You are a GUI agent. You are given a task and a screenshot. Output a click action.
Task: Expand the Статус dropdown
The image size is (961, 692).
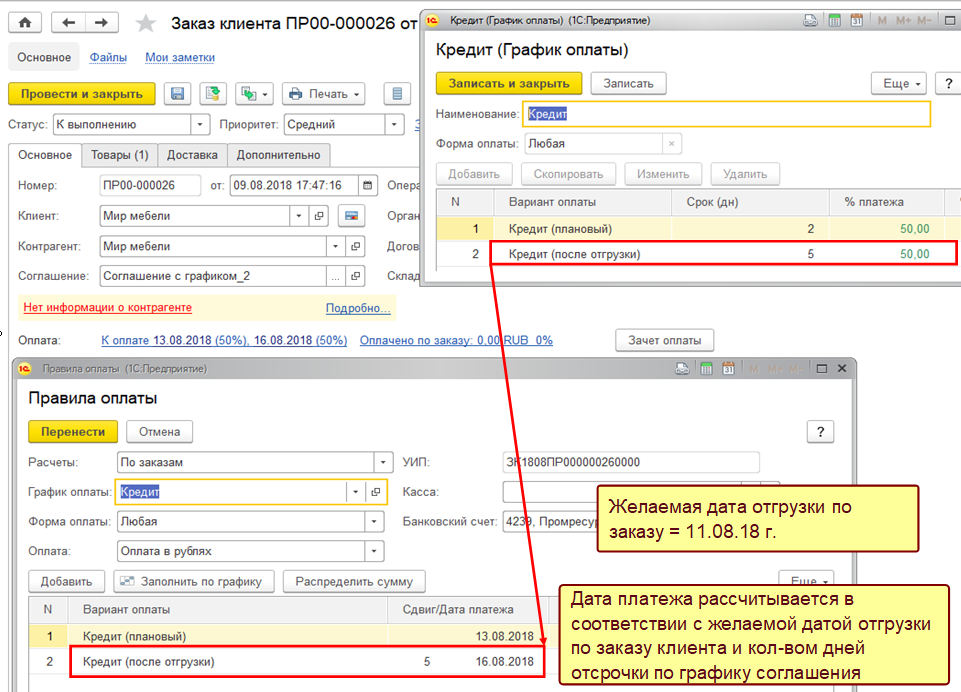pos(199,124)
